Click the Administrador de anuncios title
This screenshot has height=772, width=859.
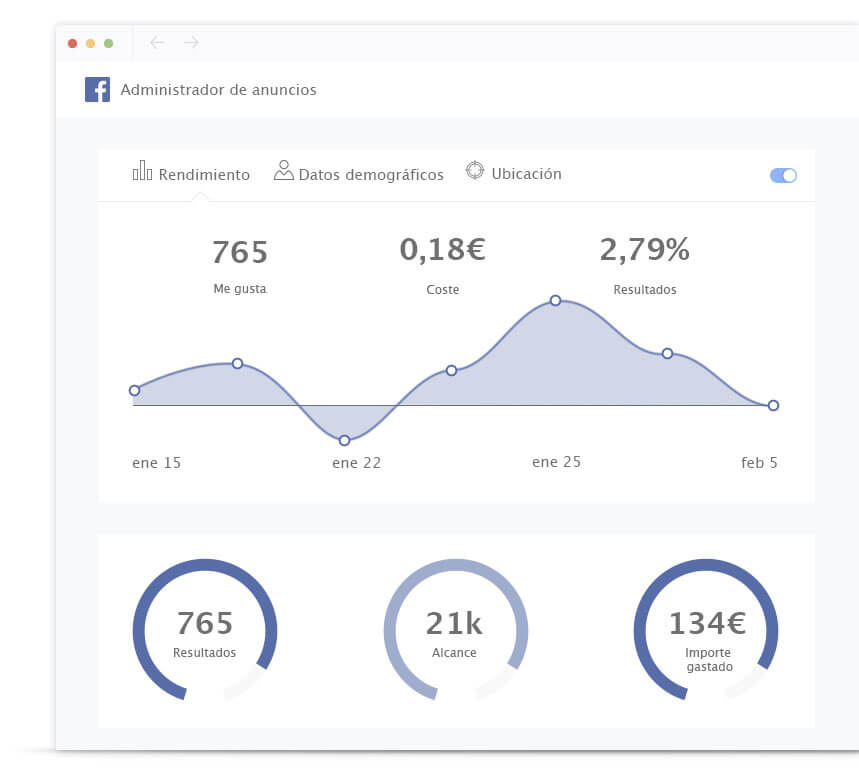(218, 90)
